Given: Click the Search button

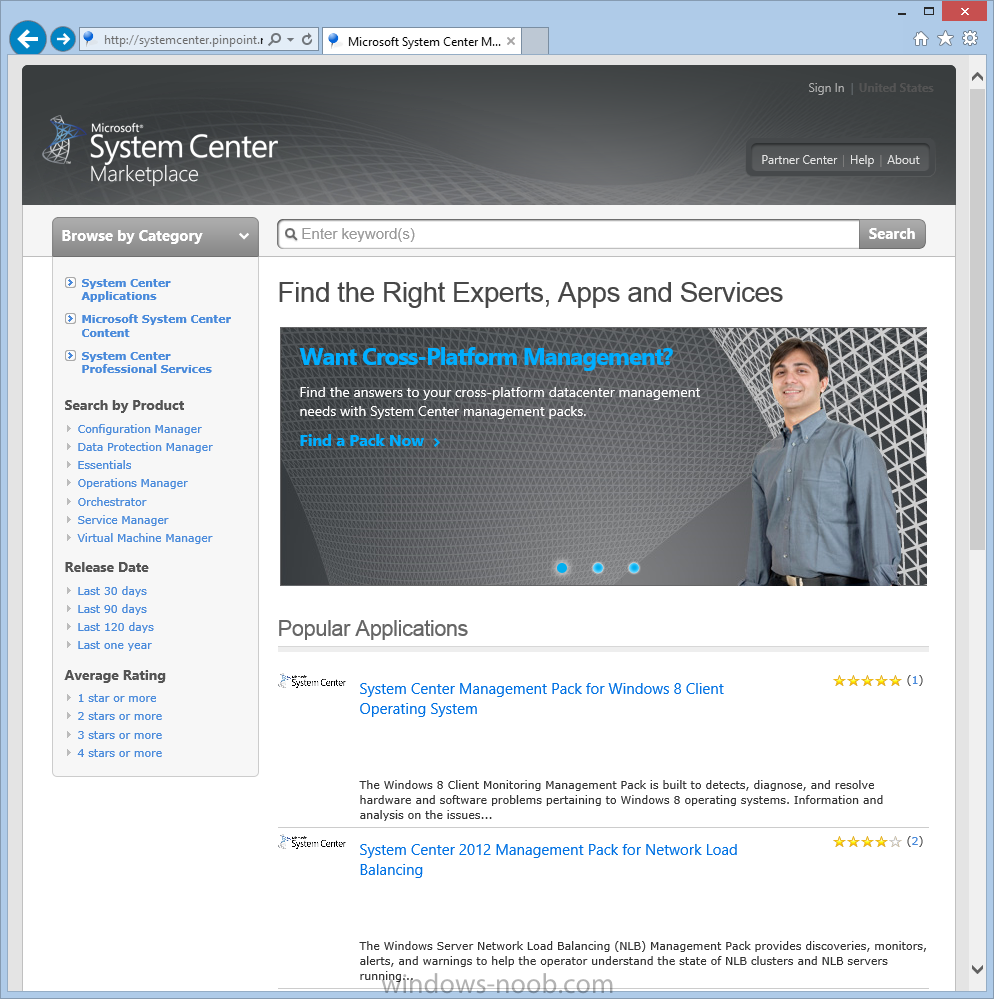Looking at the screenshot, I should 892,234.
